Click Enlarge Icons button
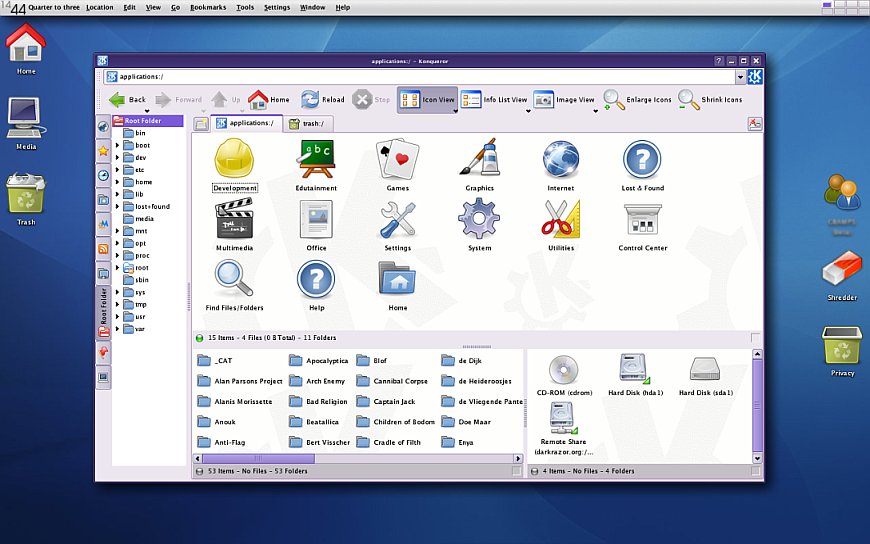The image size is (870, 544). pyautogui.click(x=637, y=100)
